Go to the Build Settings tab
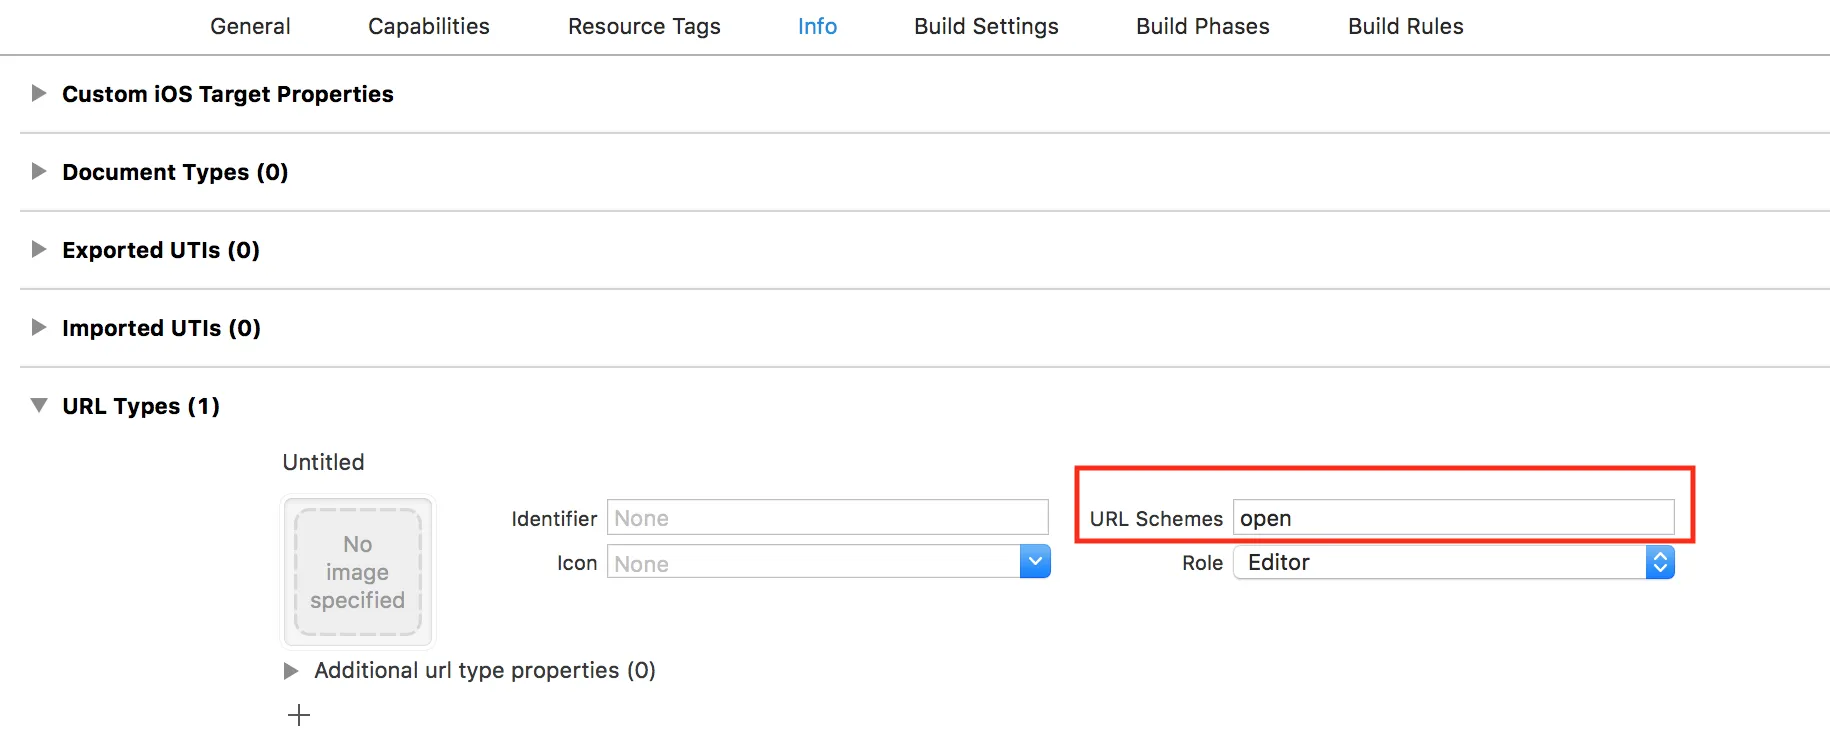1830x750 pixels. coord(986,26)
